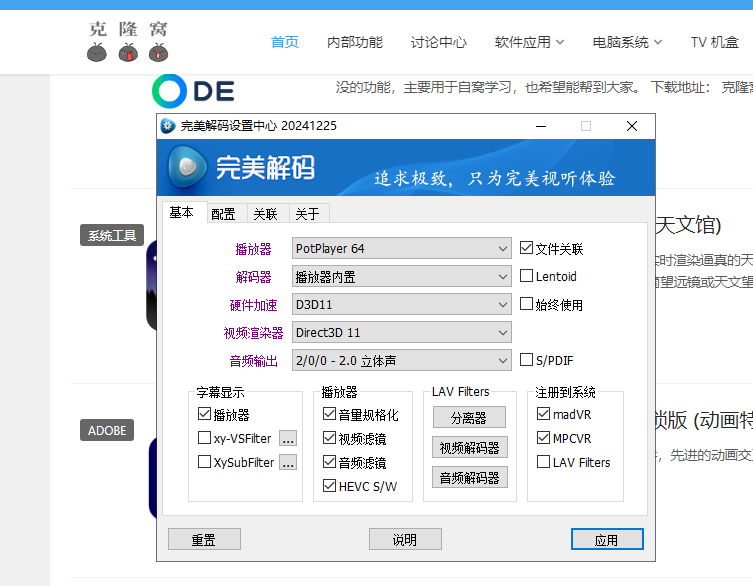This screenshot has height=586, width=753.
Task: Open the 硬件加速 D3D11 dropdown
Action: point(401,305)
